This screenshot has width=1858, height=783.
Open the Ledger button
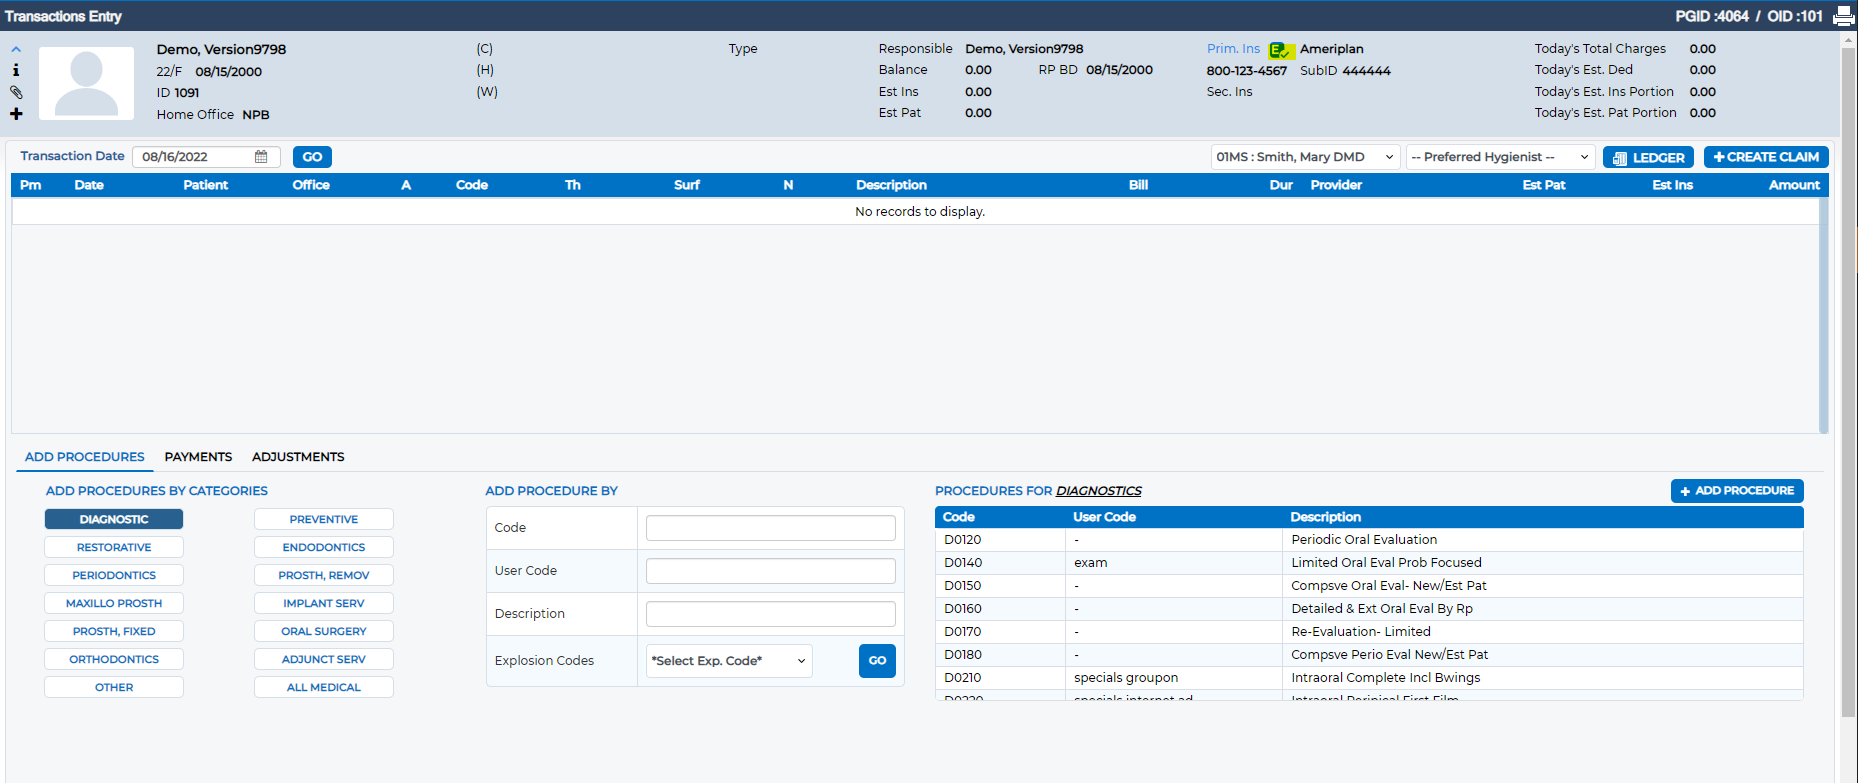1648,157
